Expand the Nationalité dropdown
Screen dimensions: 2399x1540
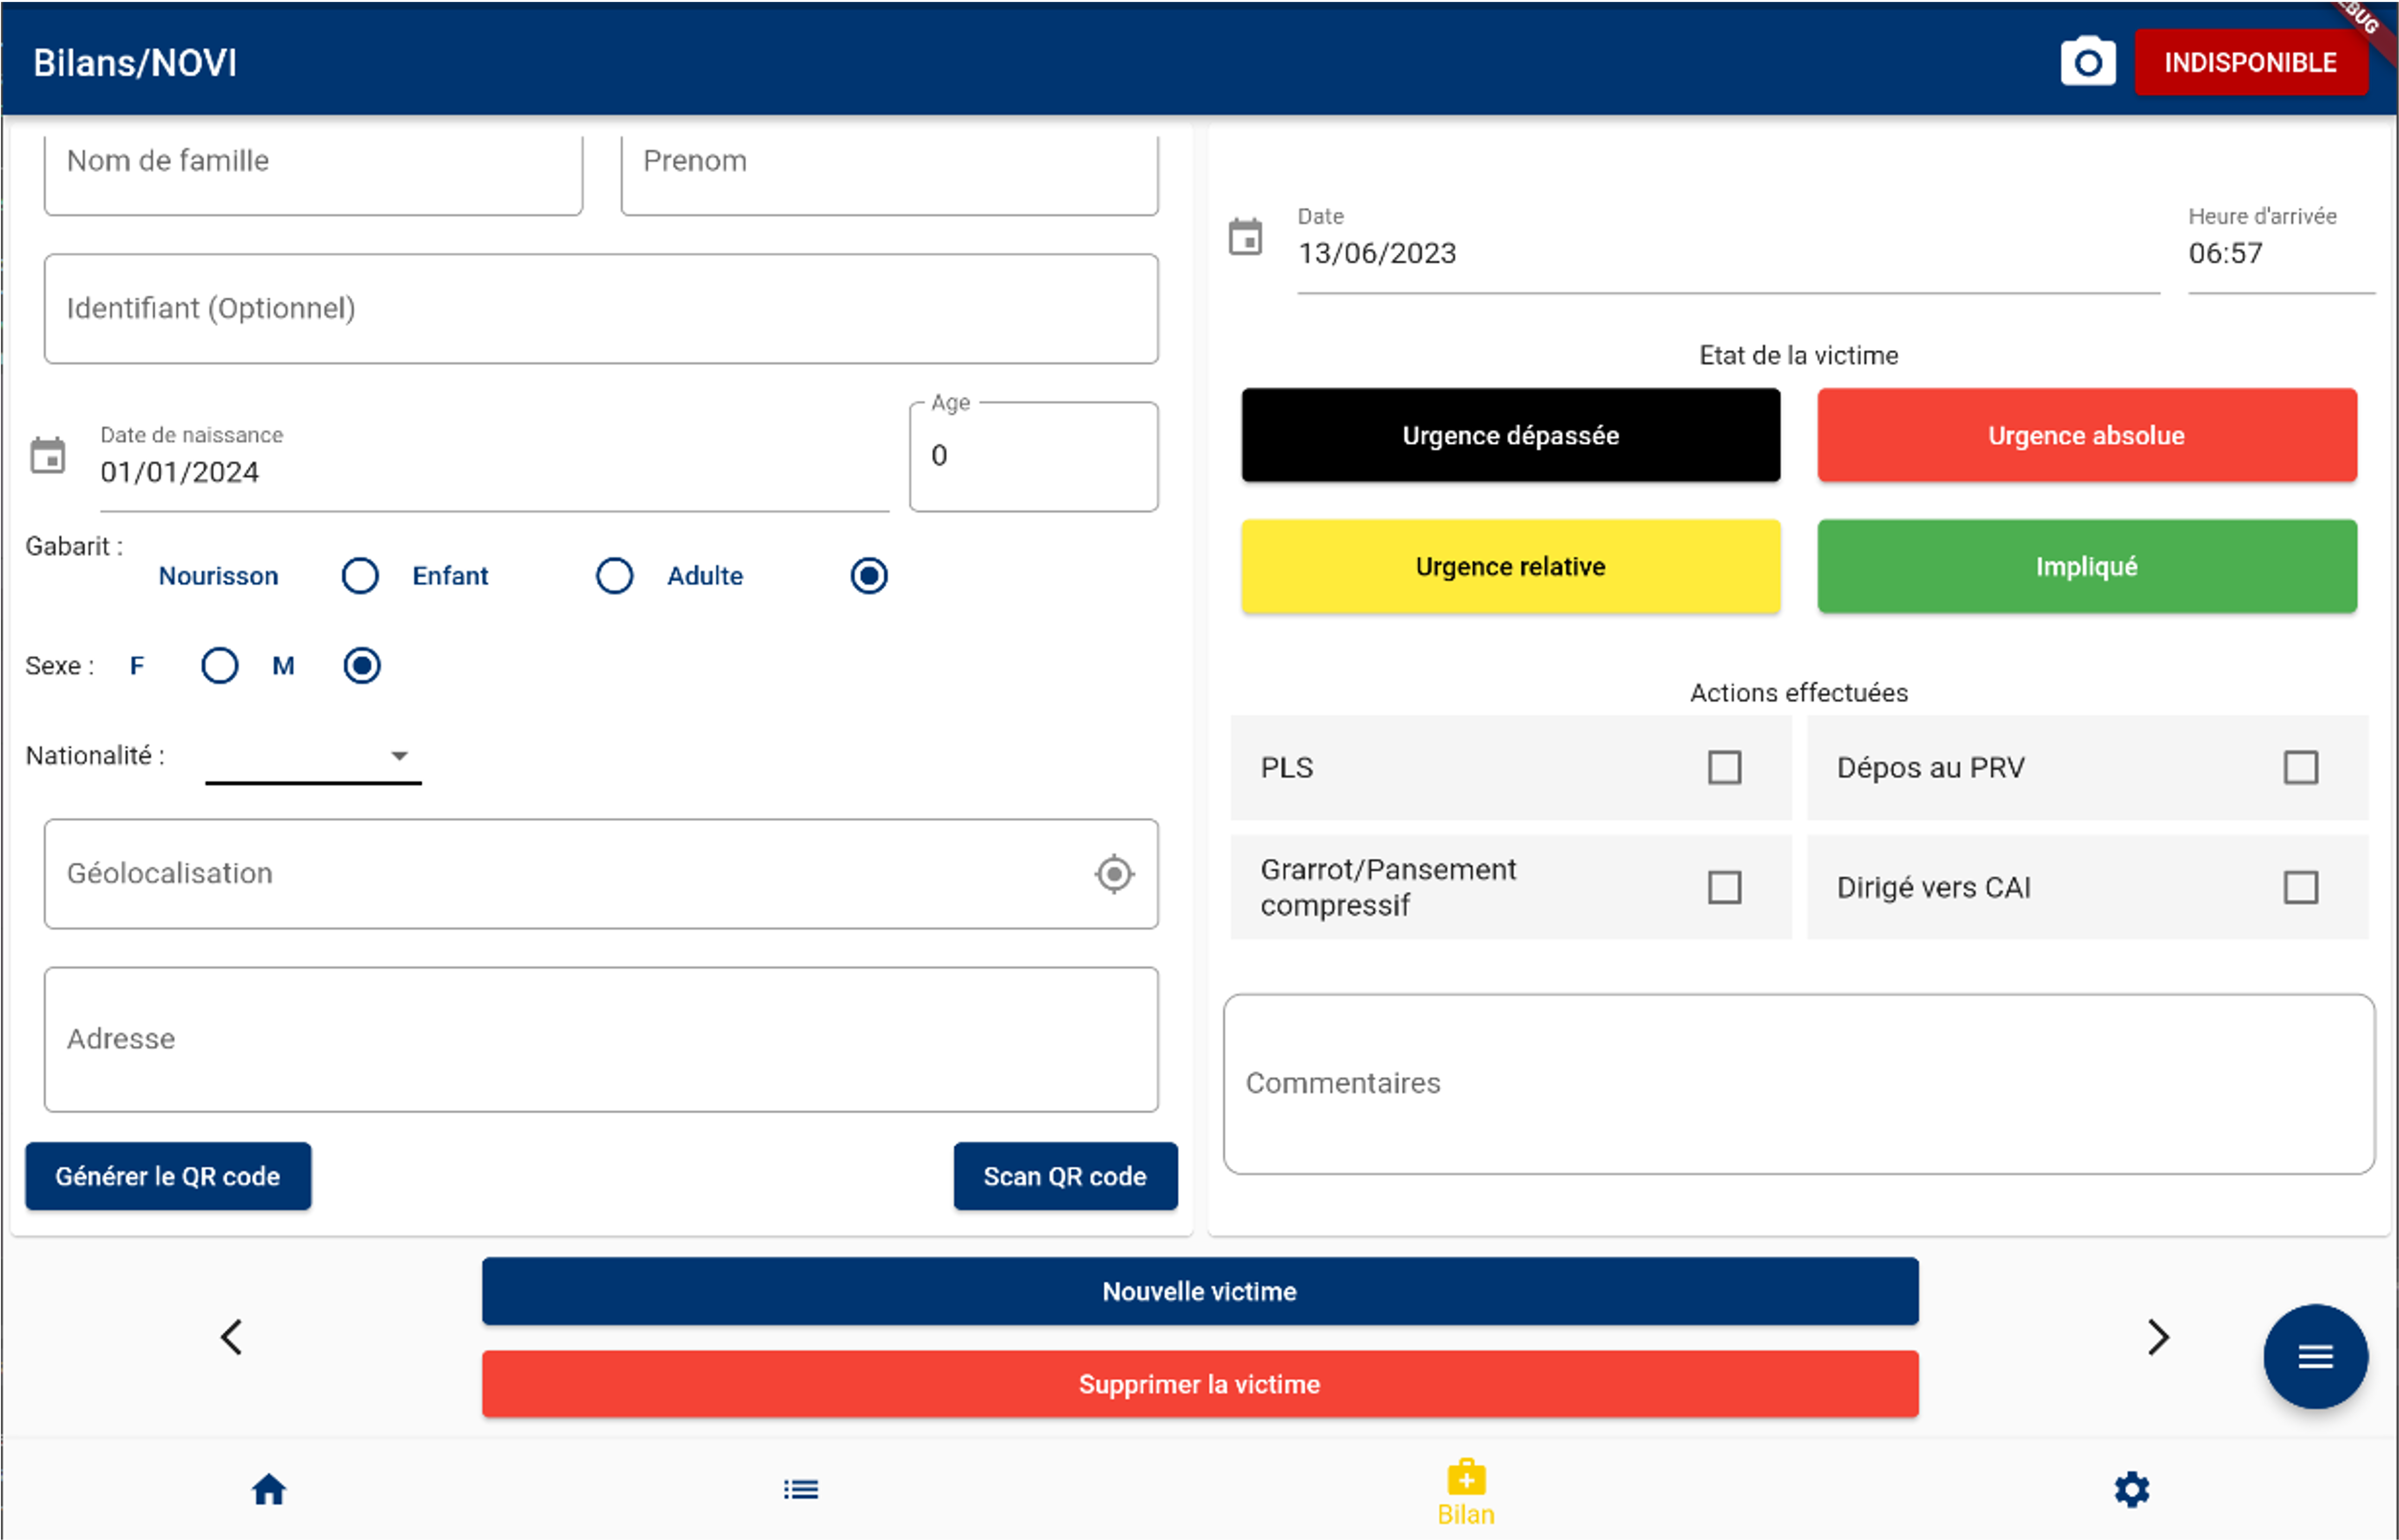pos(313,757)
